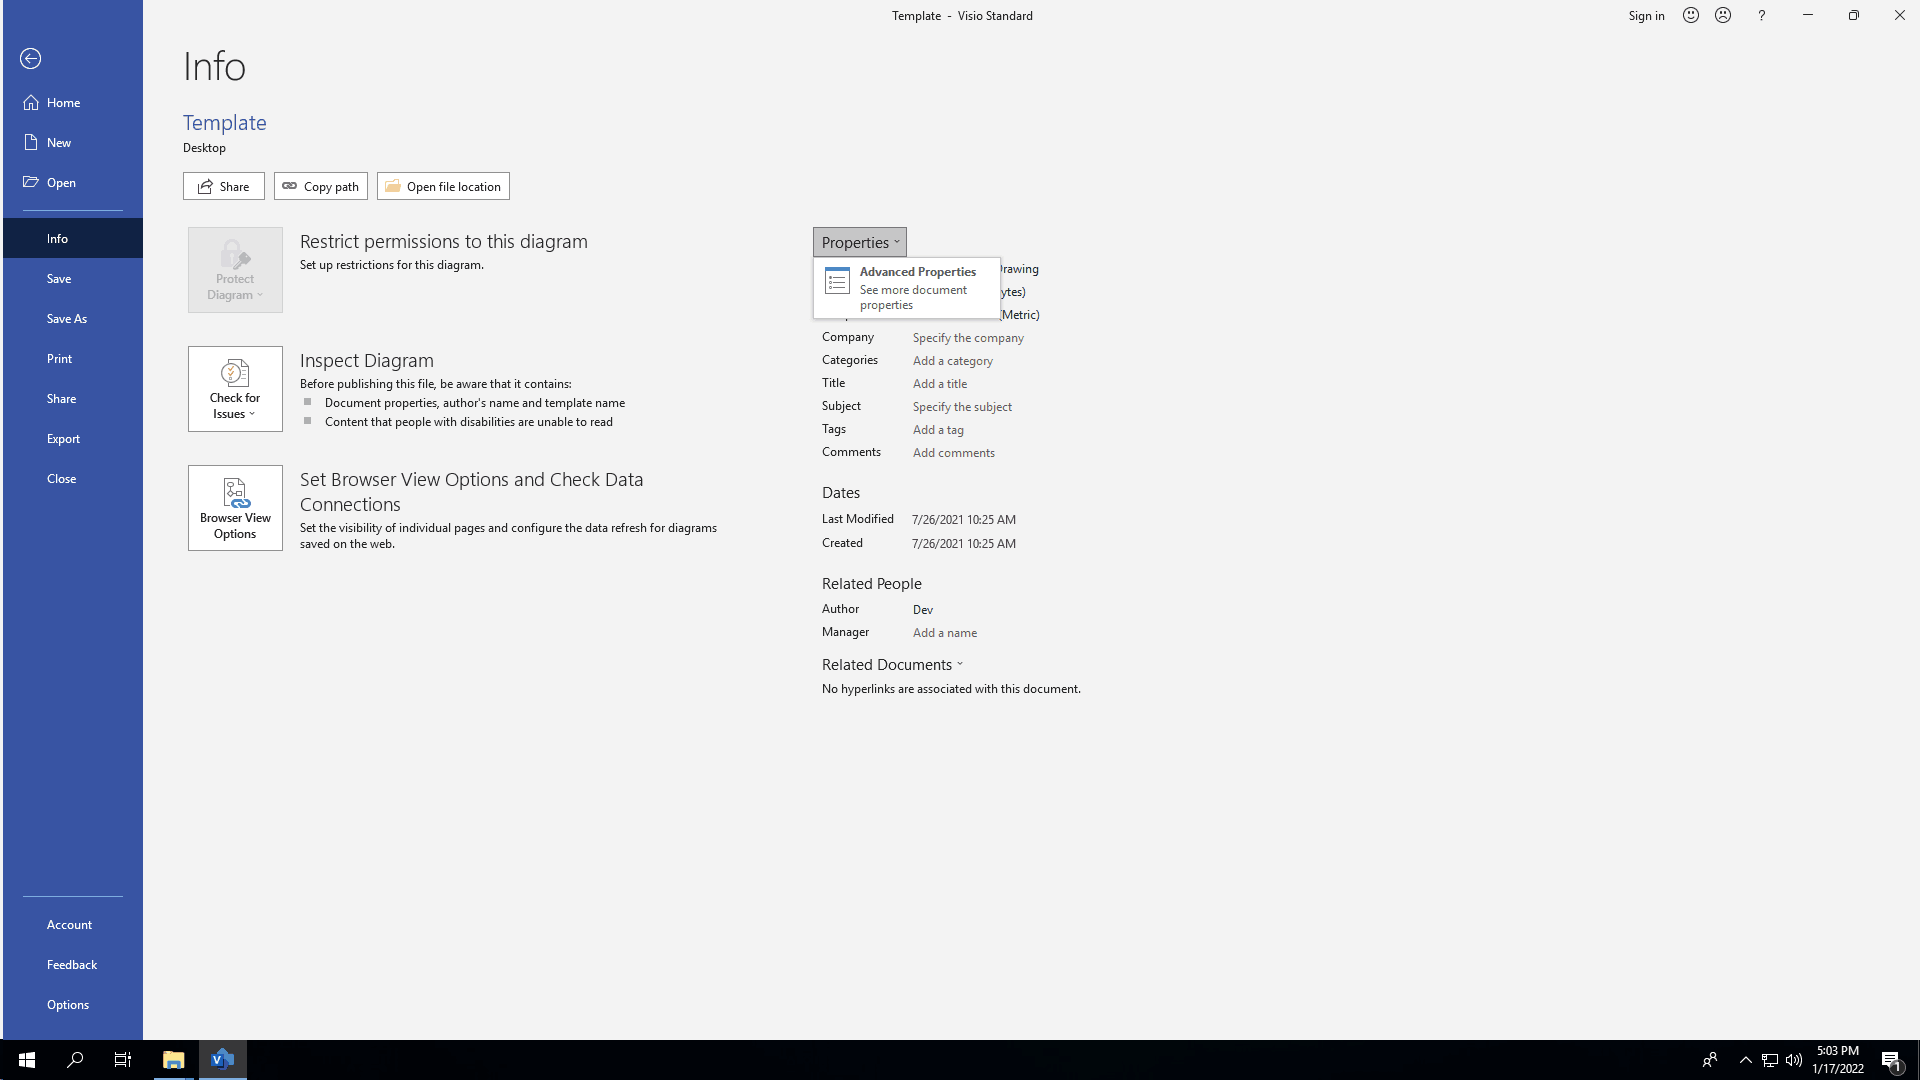Click Add a title input field
This screenshot has height=1080, width=1920.
coord(939,384)
